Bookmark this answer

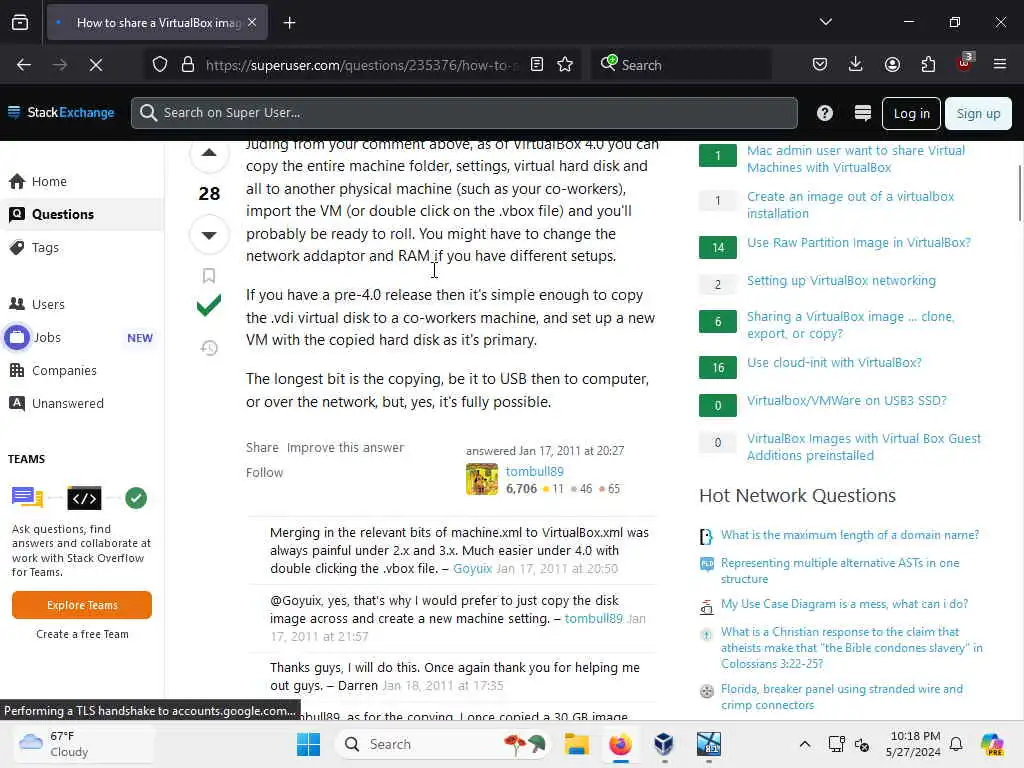209,276
